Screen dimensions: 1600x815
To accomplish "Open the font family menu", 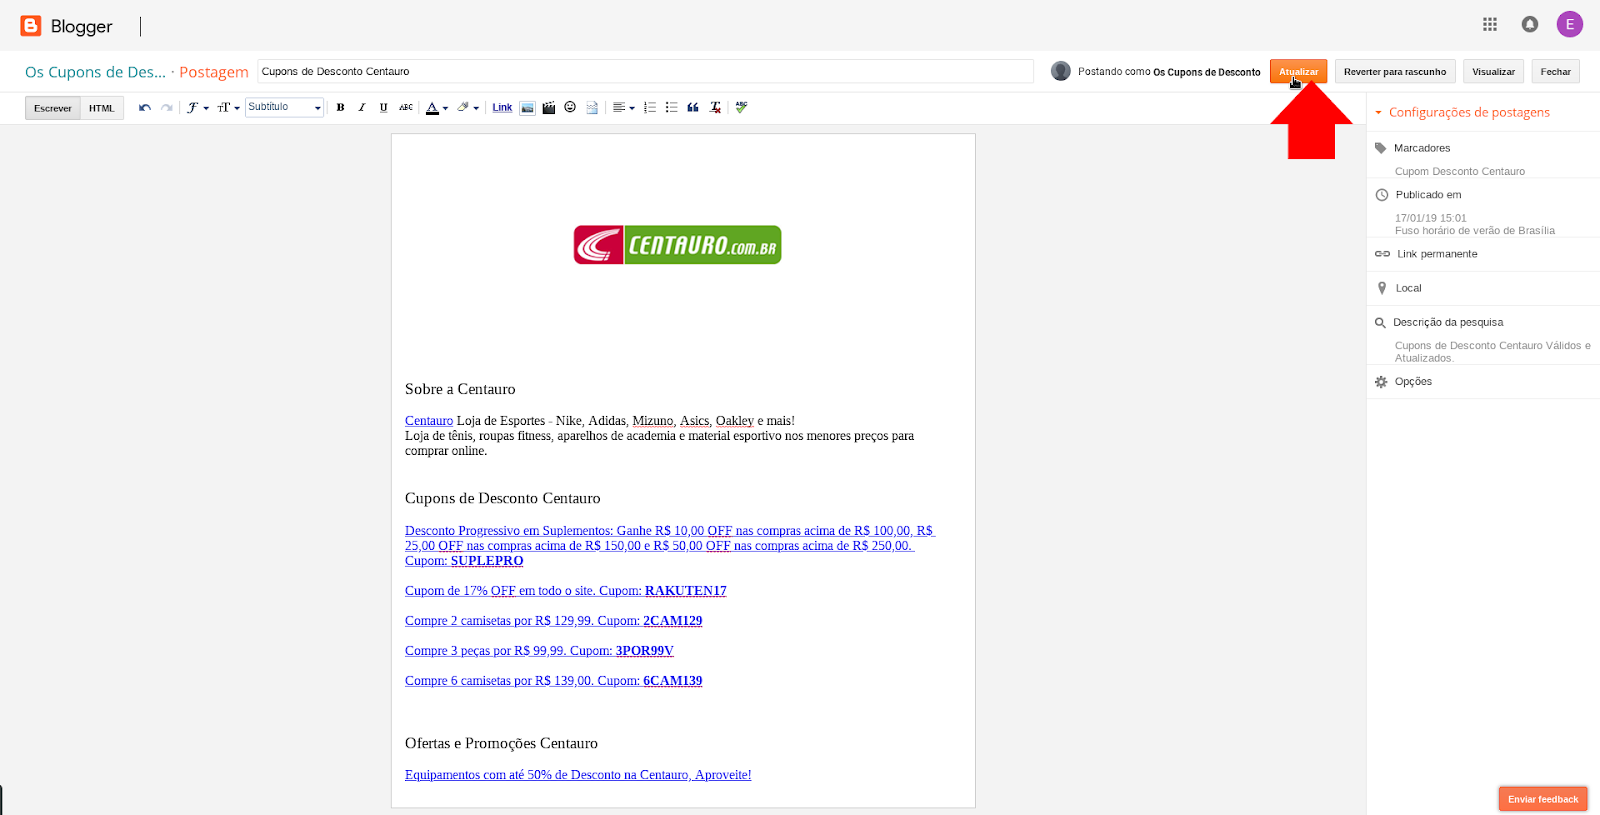I will click(x=197, y=108).
